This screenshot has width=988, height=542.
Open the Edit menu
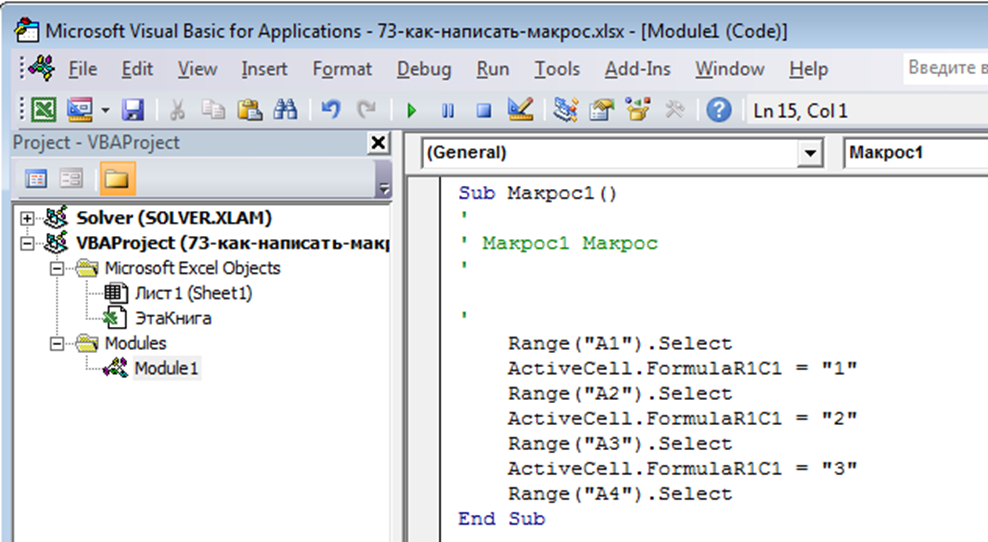pyautogui.click(x=137, y=69)
